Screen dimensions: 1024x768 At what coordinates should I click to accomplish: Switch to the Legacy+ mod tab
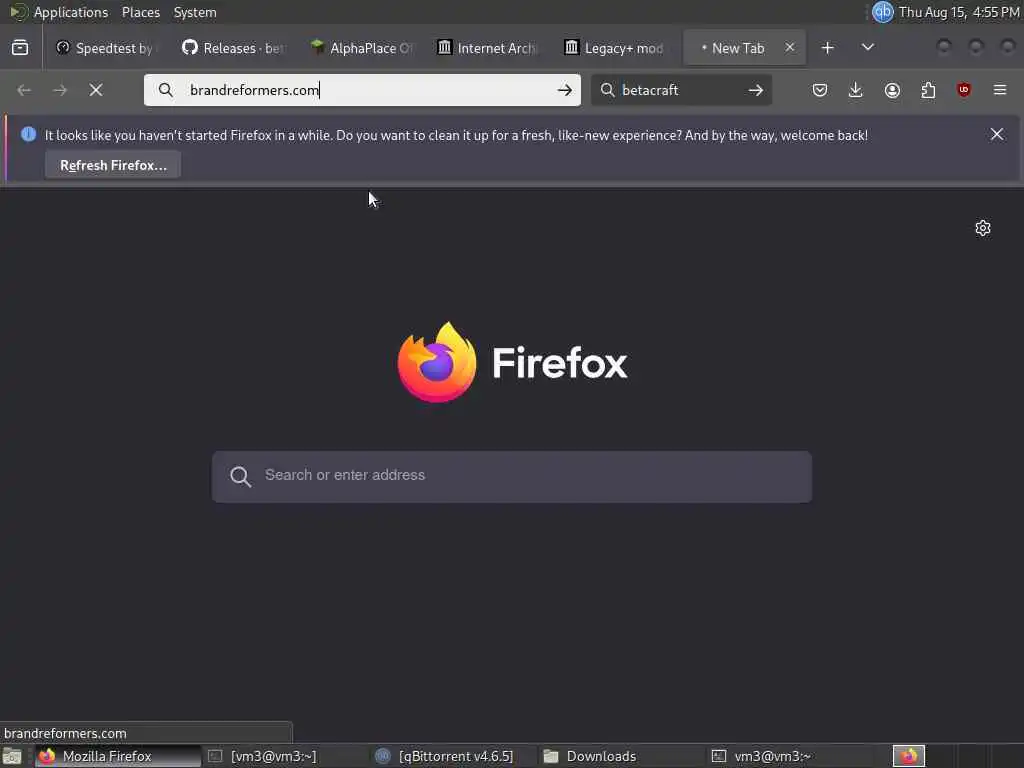coord(616,48)
